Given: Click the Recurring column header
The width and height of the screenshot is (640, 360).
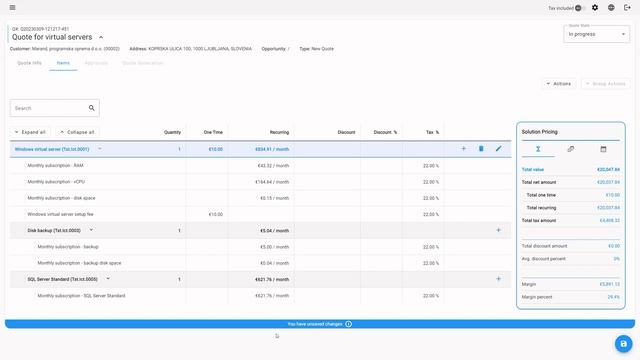Looking at the screenshot, I should click(279, 132).
